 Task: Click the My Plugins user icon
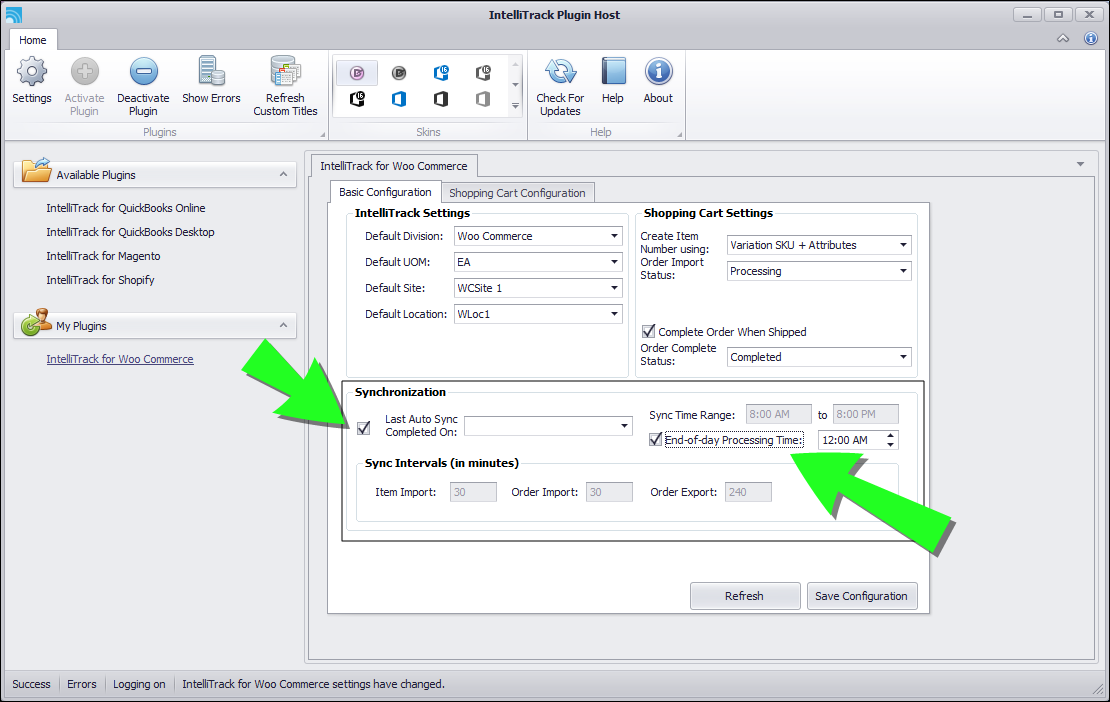(x=36, y=322)
